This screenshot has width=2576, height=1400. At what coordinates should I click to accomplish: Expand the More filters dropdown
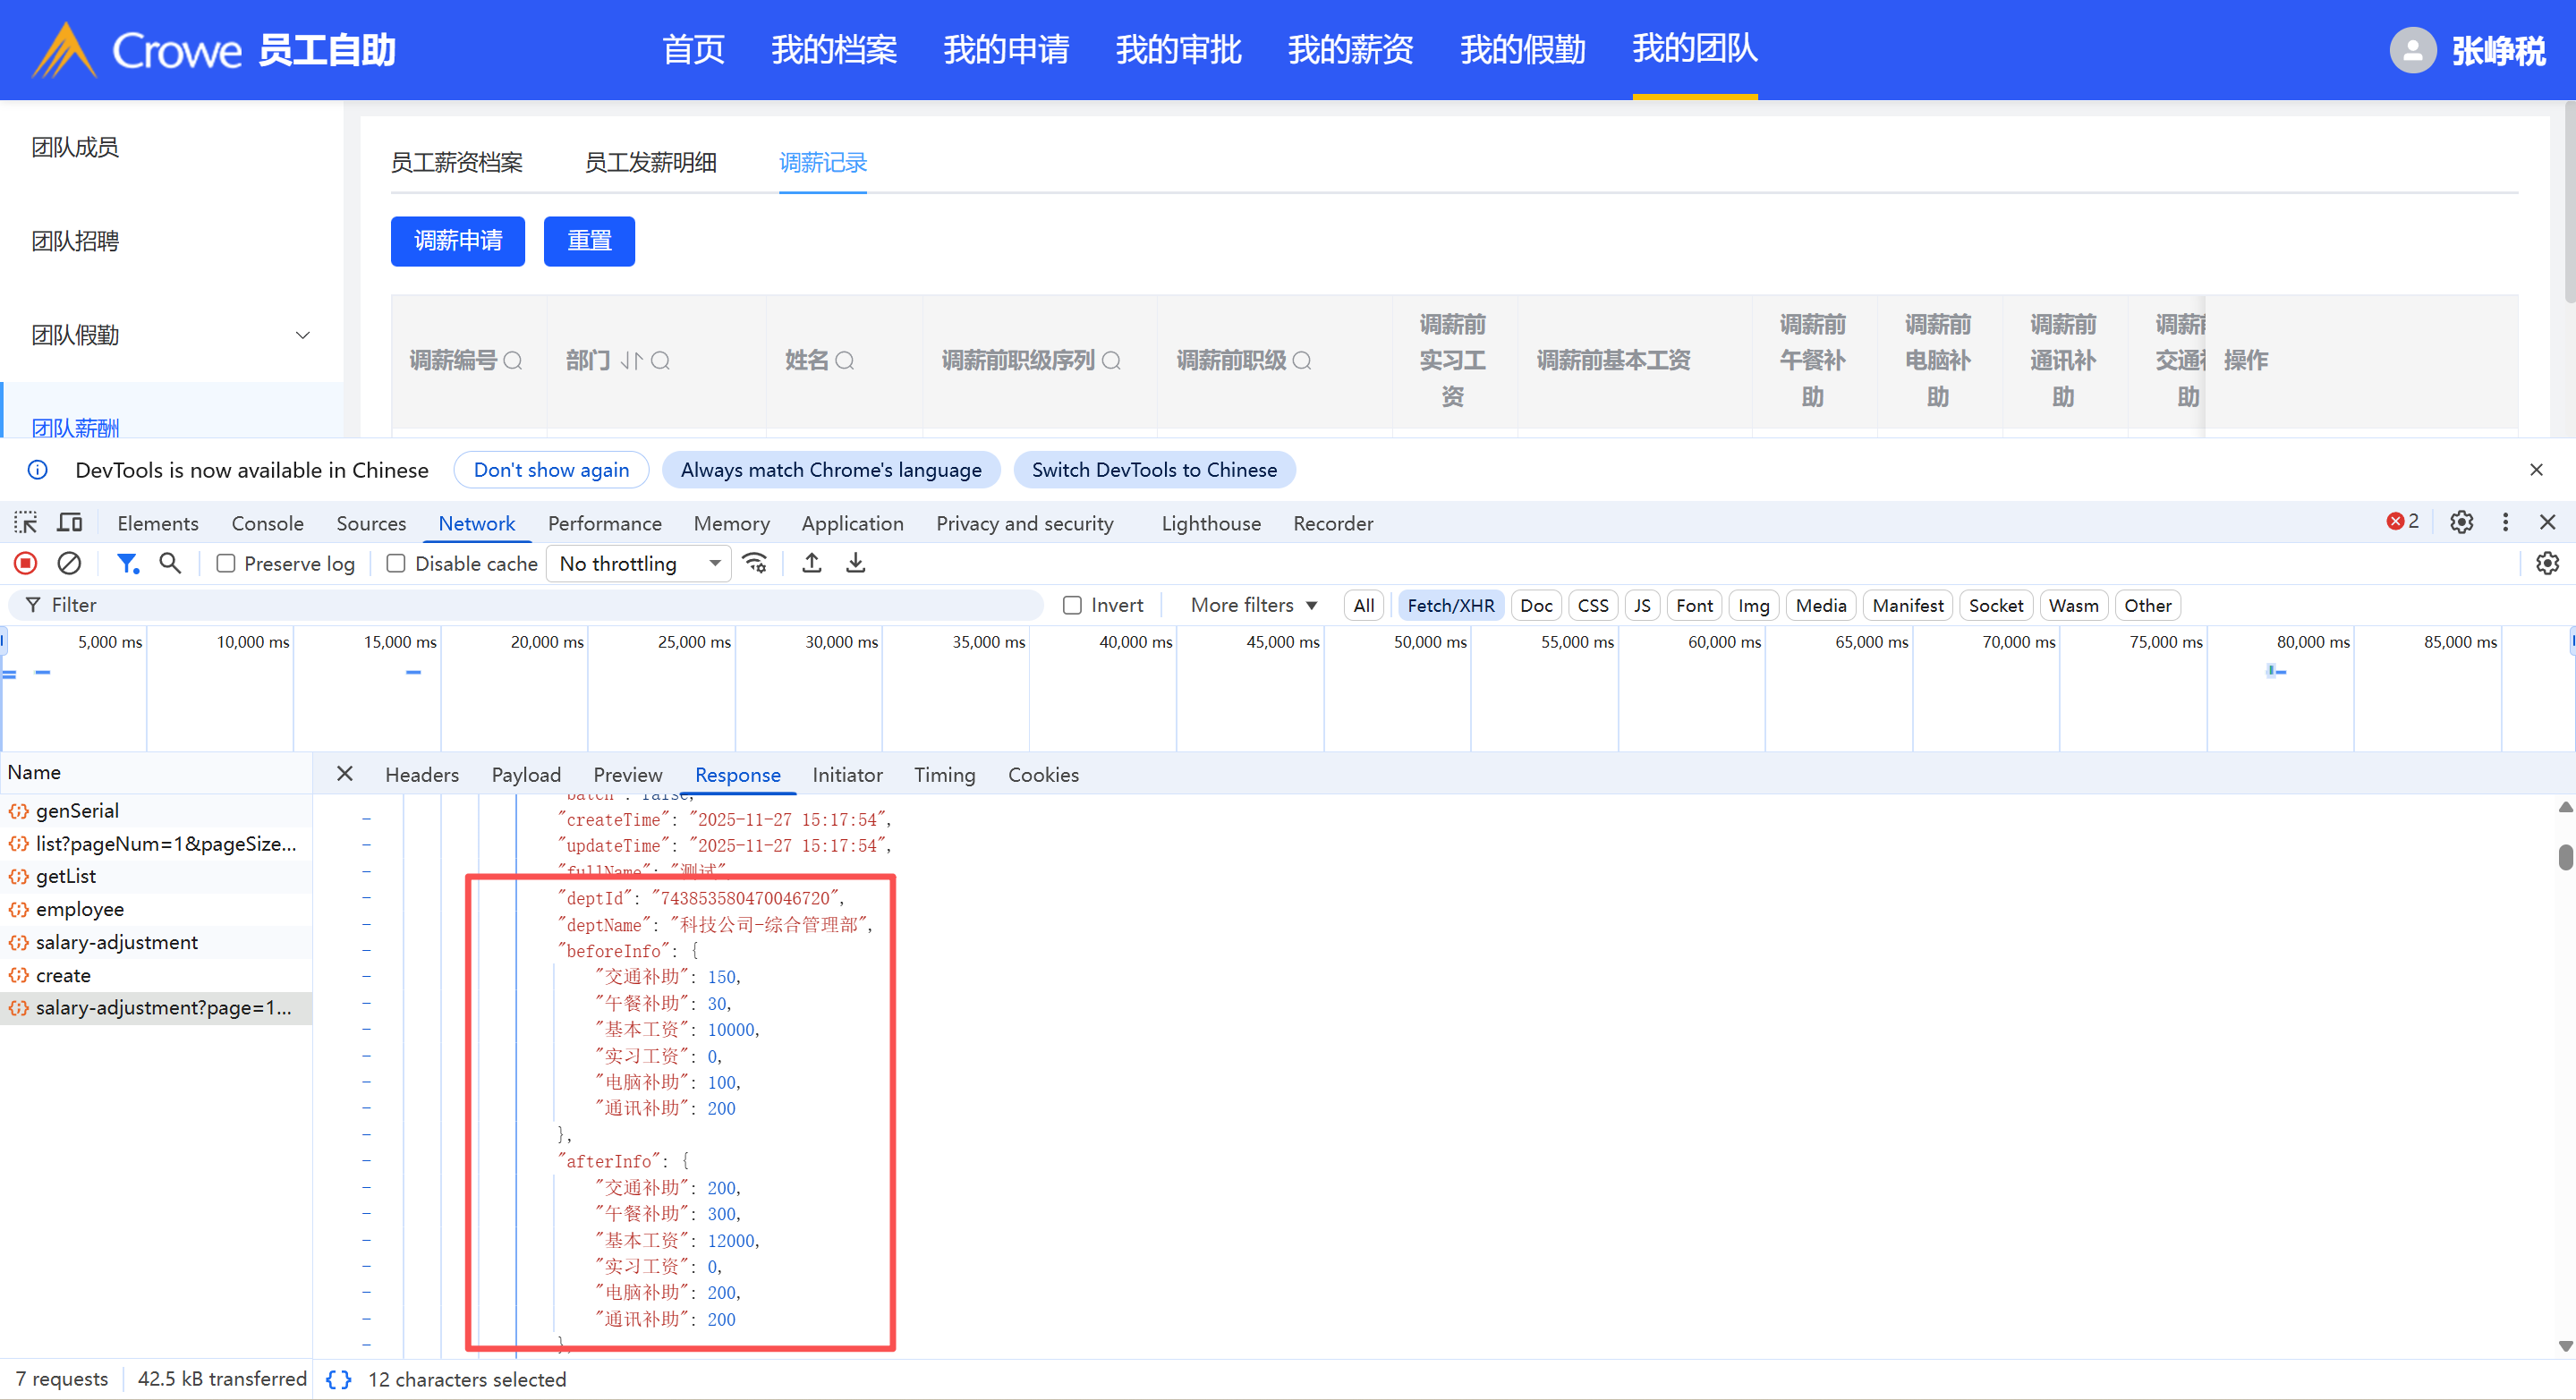pyautogui.click(x=1253, y=605)
